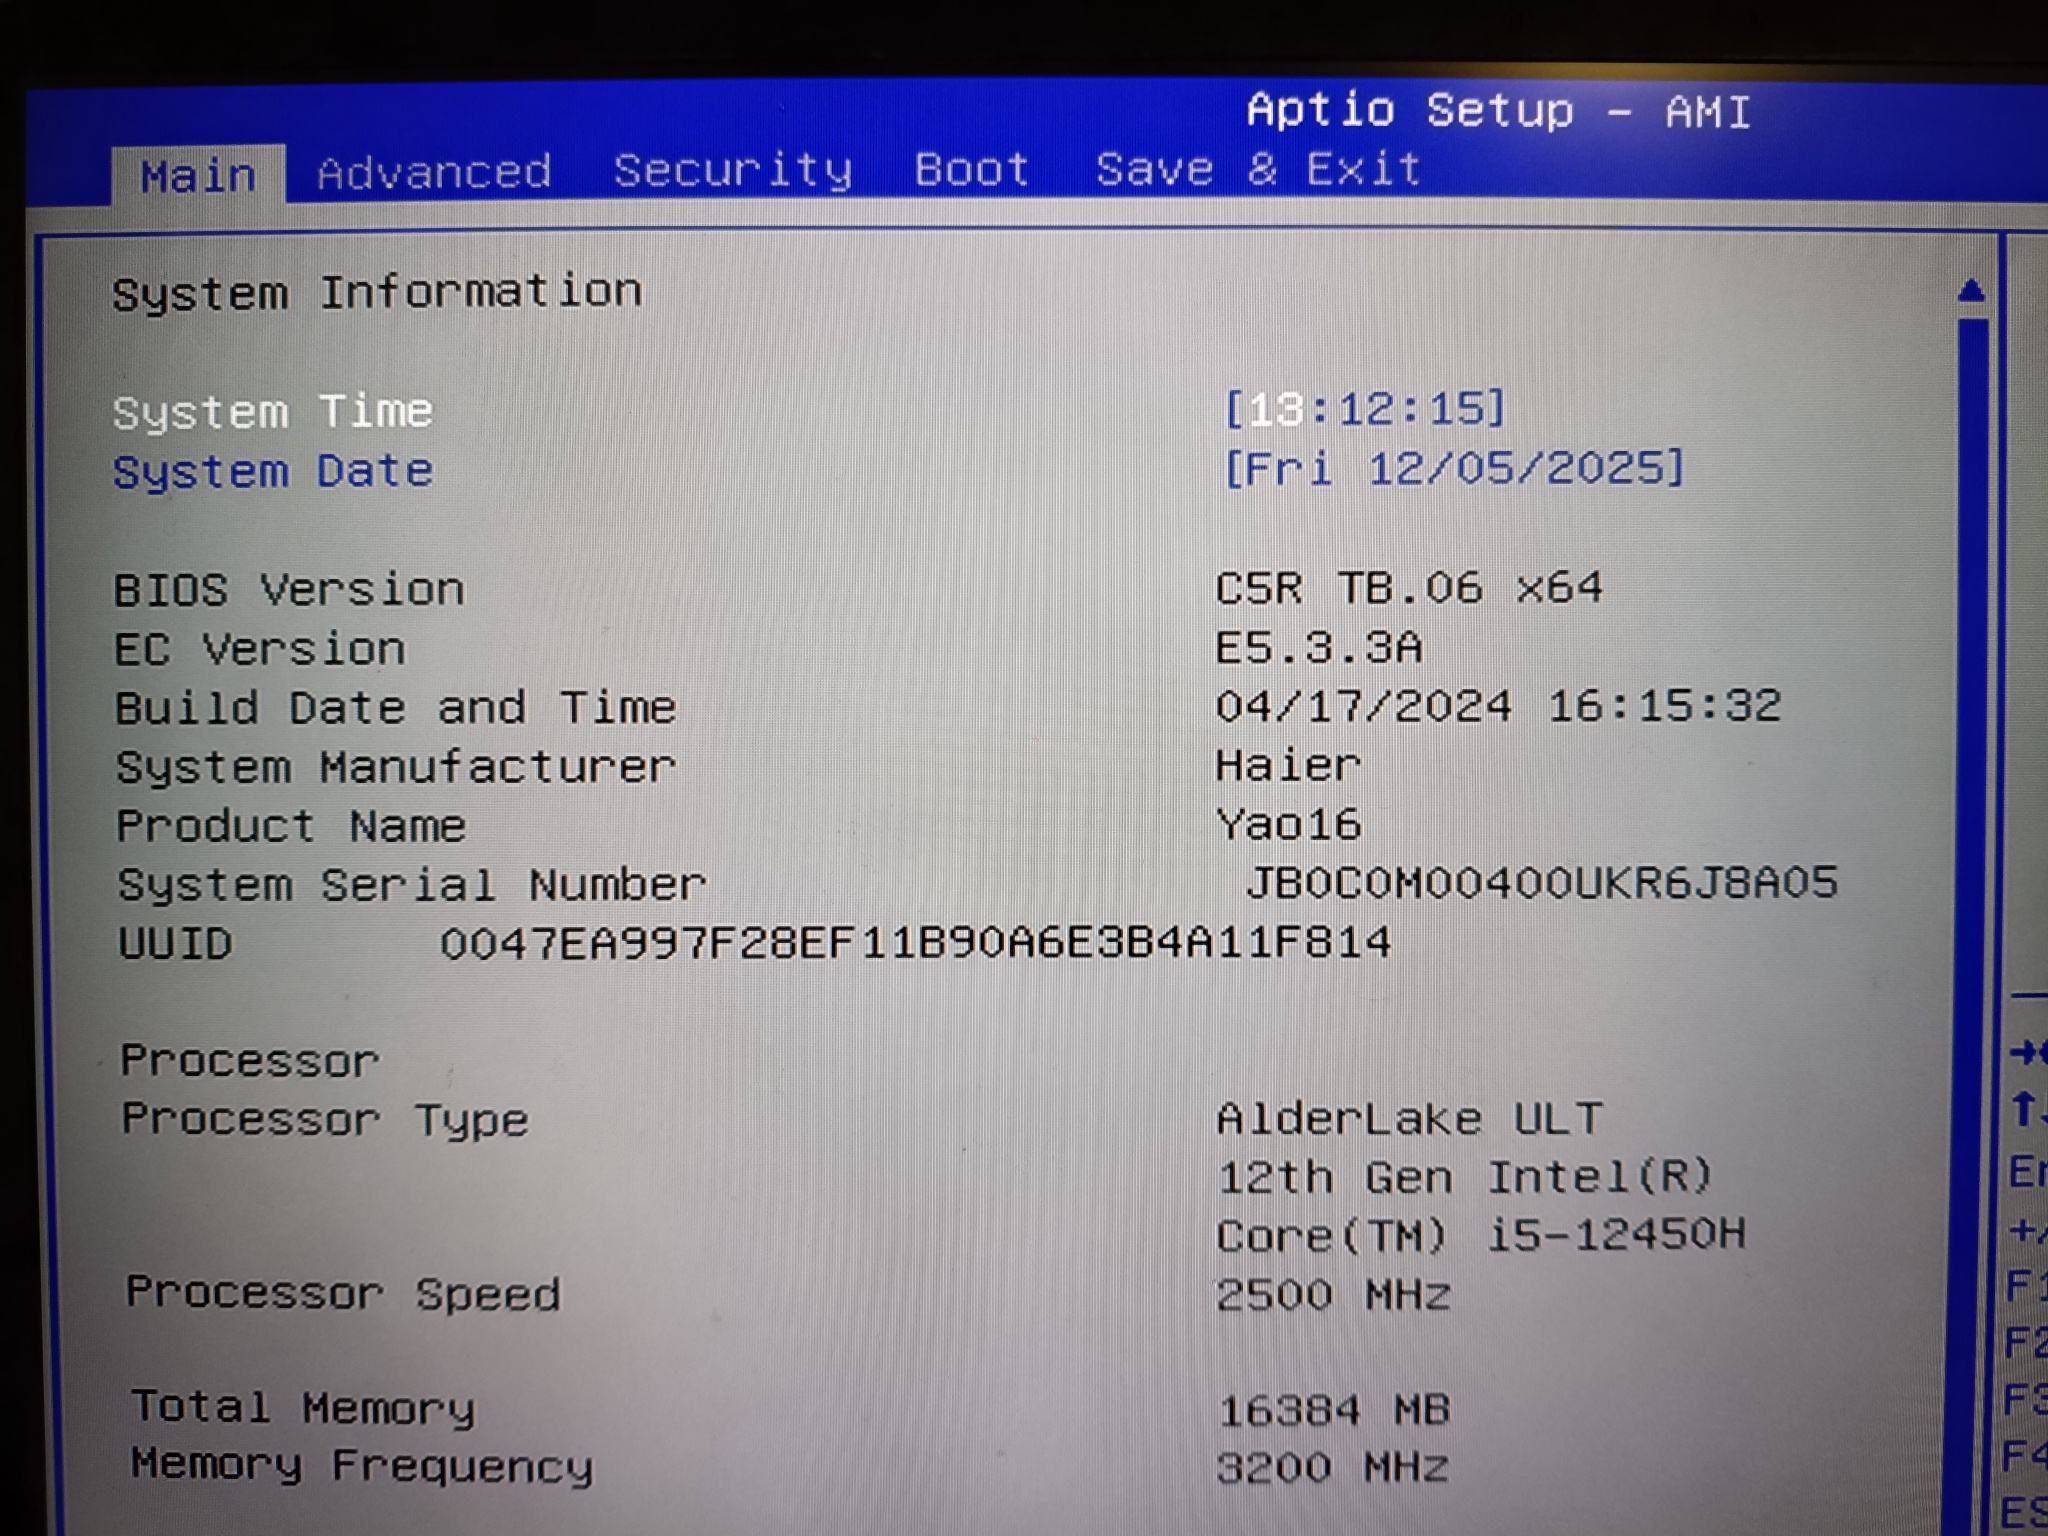Click the vertical scrollbar track
This screenshot has height=1536, width=2048.
point(1972,800)
